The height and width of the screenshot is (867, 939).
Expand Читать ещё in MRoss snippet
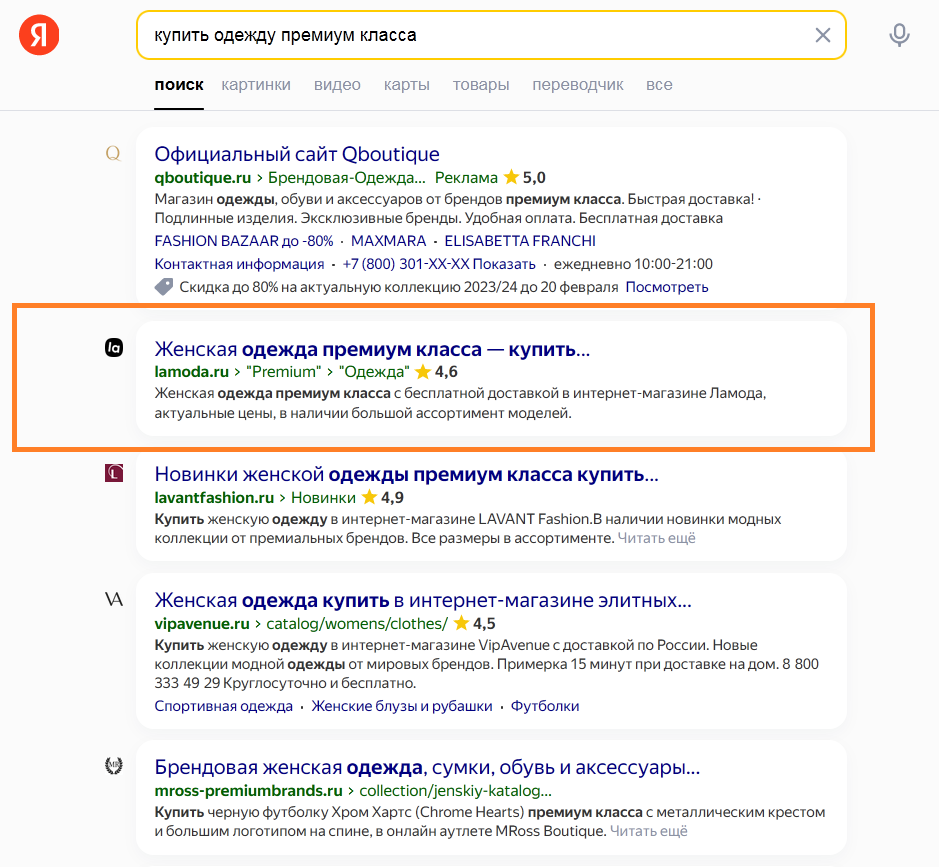point(649,831)
